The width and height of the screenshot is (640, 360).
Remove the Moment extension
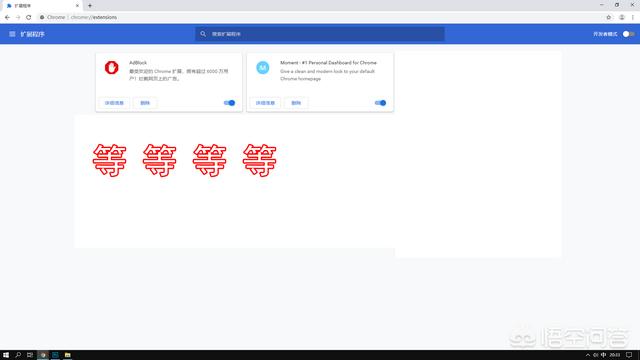[x=296, y=103]
